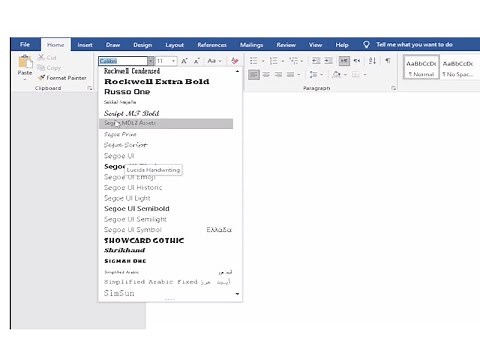Viewport: 480px width, 360px height.
Task: Apply the No Spacing style thumbnail
Action: [x=458, y=68]
